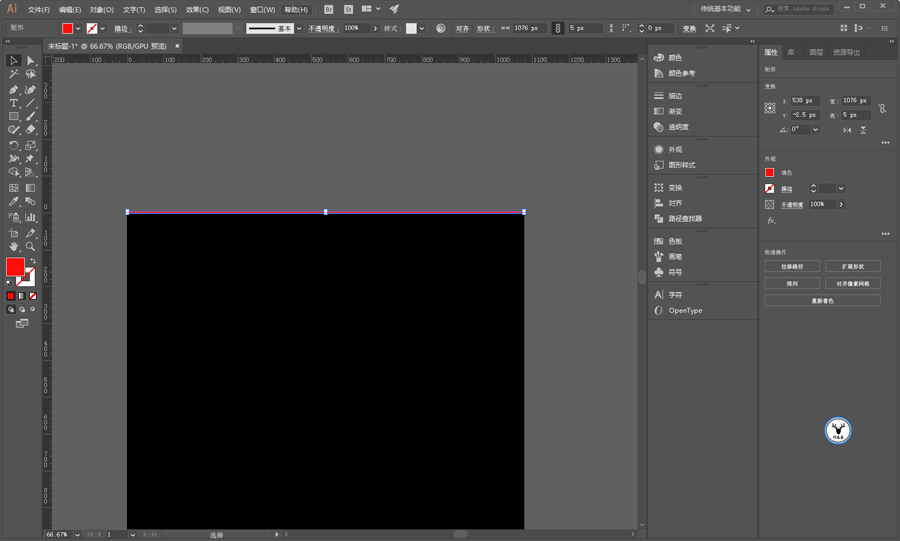This screenshot has height=541, width=900.
Task: Click the 重新着色 button
Action: point(822,300)
